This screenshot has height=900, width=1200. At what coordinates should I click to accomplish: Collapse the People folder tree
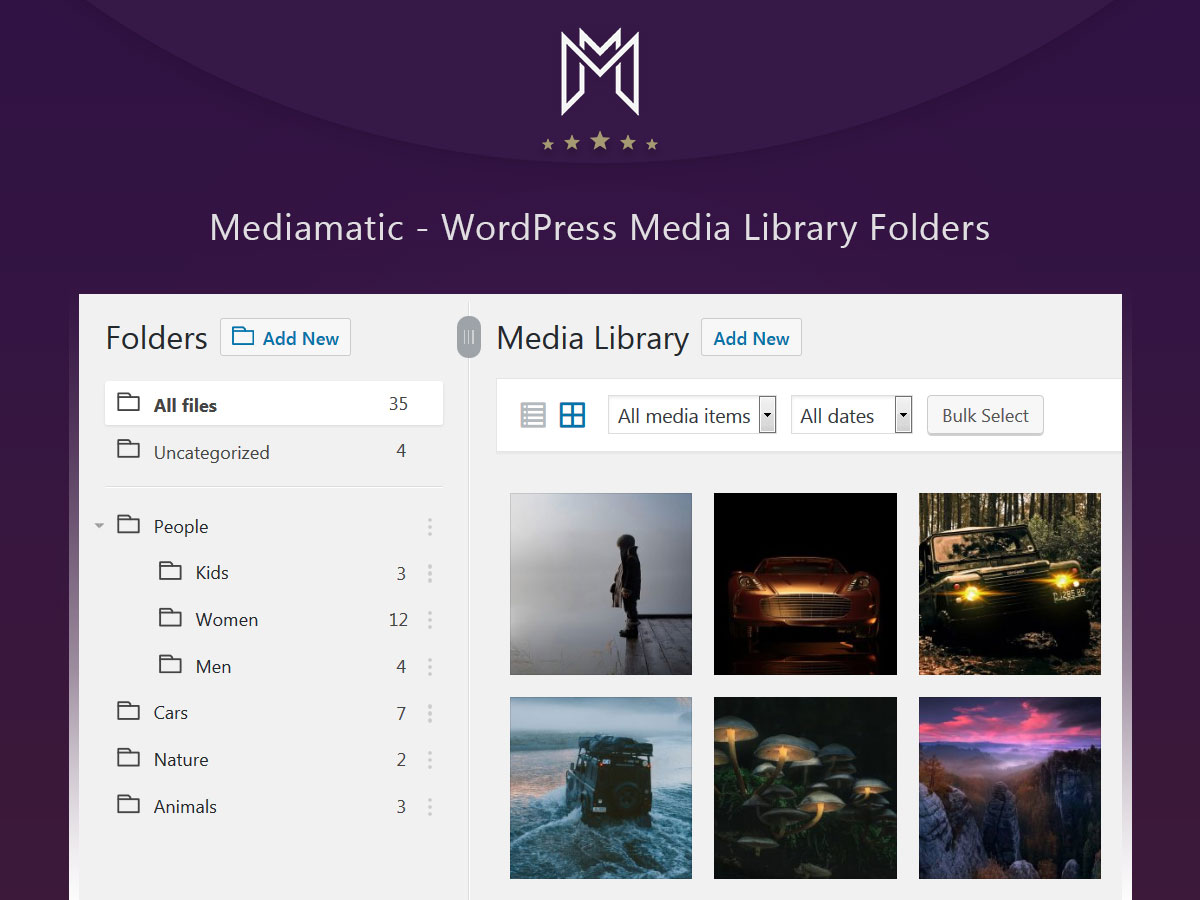(99, 525)
